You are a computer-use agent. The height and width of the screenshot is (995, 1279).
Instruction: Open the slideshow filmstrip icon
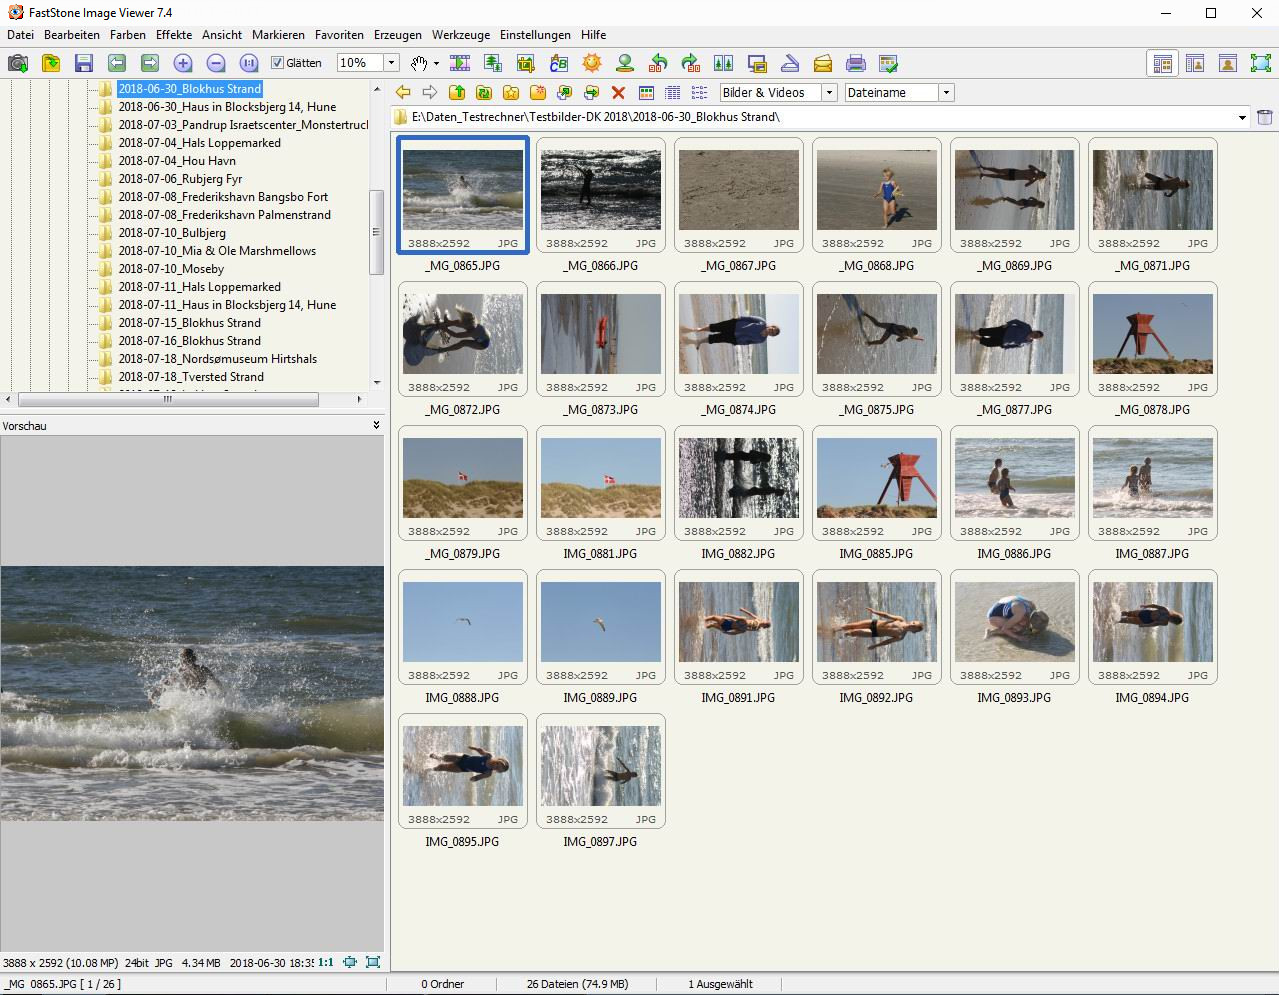460,63
